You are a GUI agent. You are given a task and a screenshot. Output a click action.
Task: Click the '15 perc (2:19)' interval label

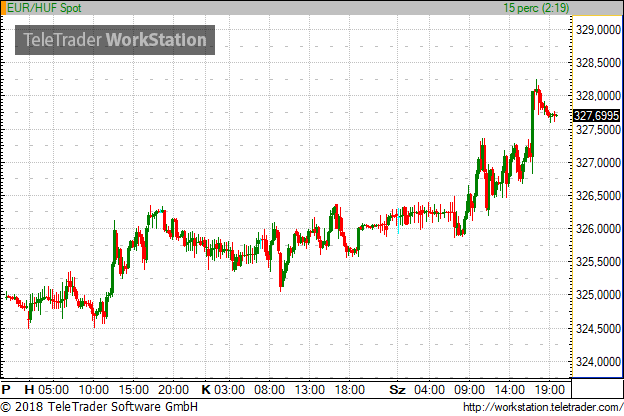coord(536,8)
